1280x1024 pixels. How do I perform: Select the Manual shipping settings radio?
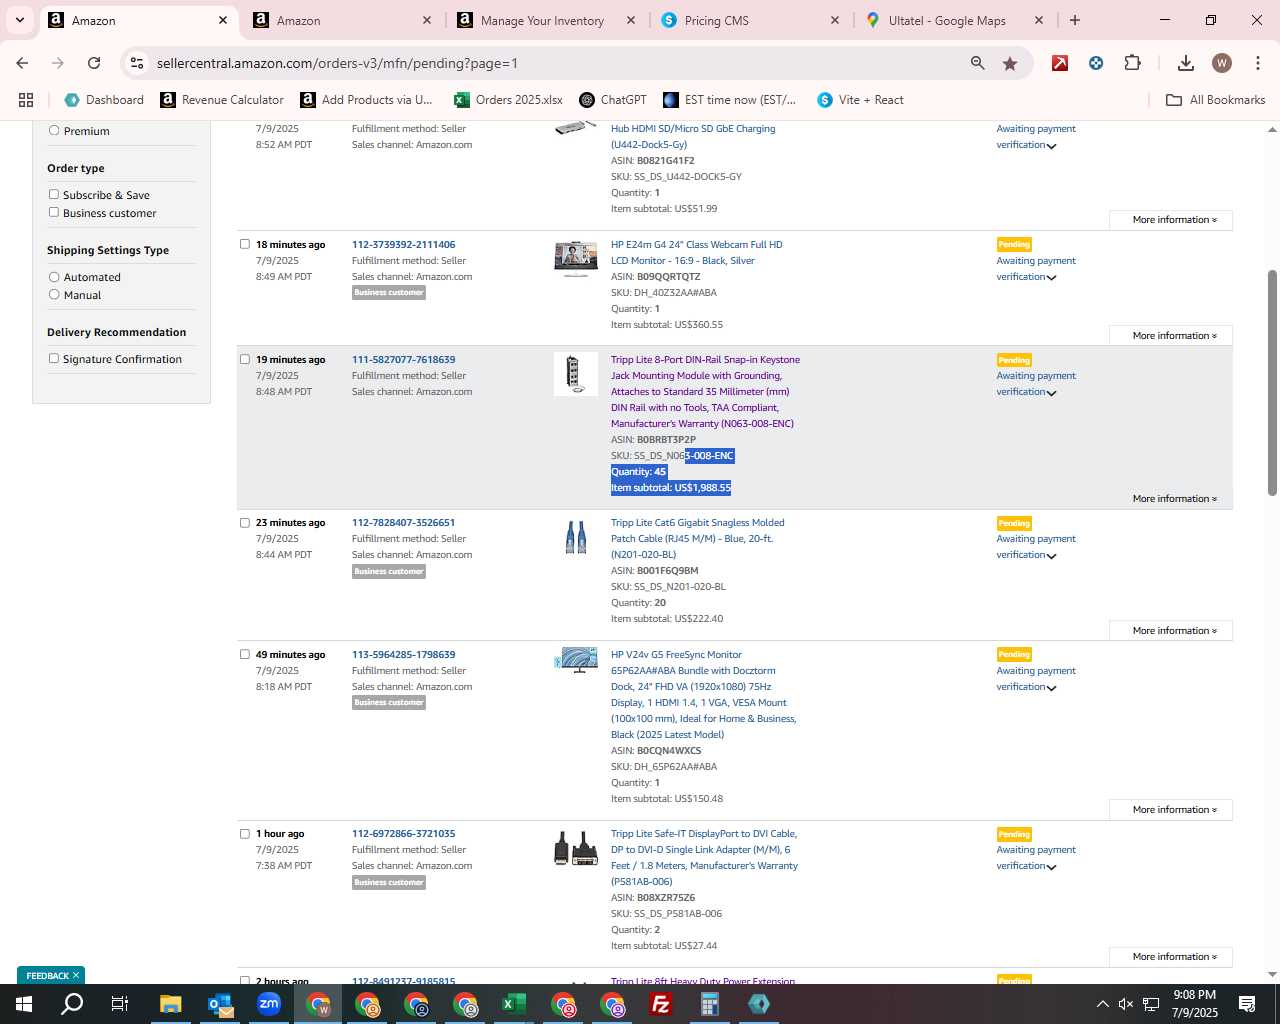click(54, 294)
